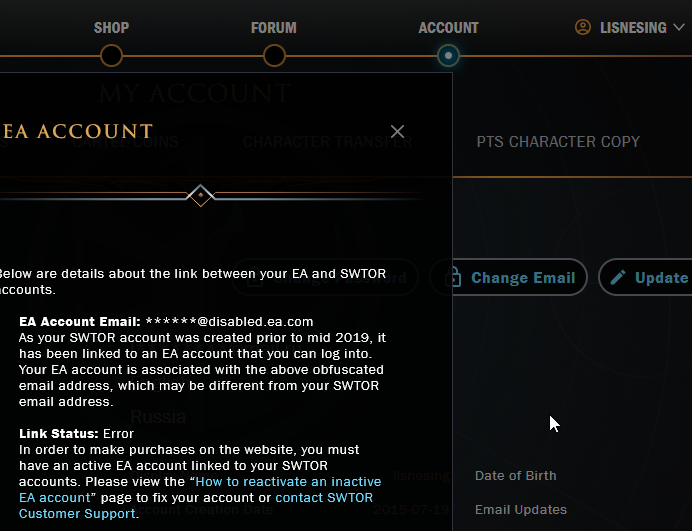This screenshot has width=692, height=531.
Task: Go to the FORUM navigation item
Action: pos(274,28)
